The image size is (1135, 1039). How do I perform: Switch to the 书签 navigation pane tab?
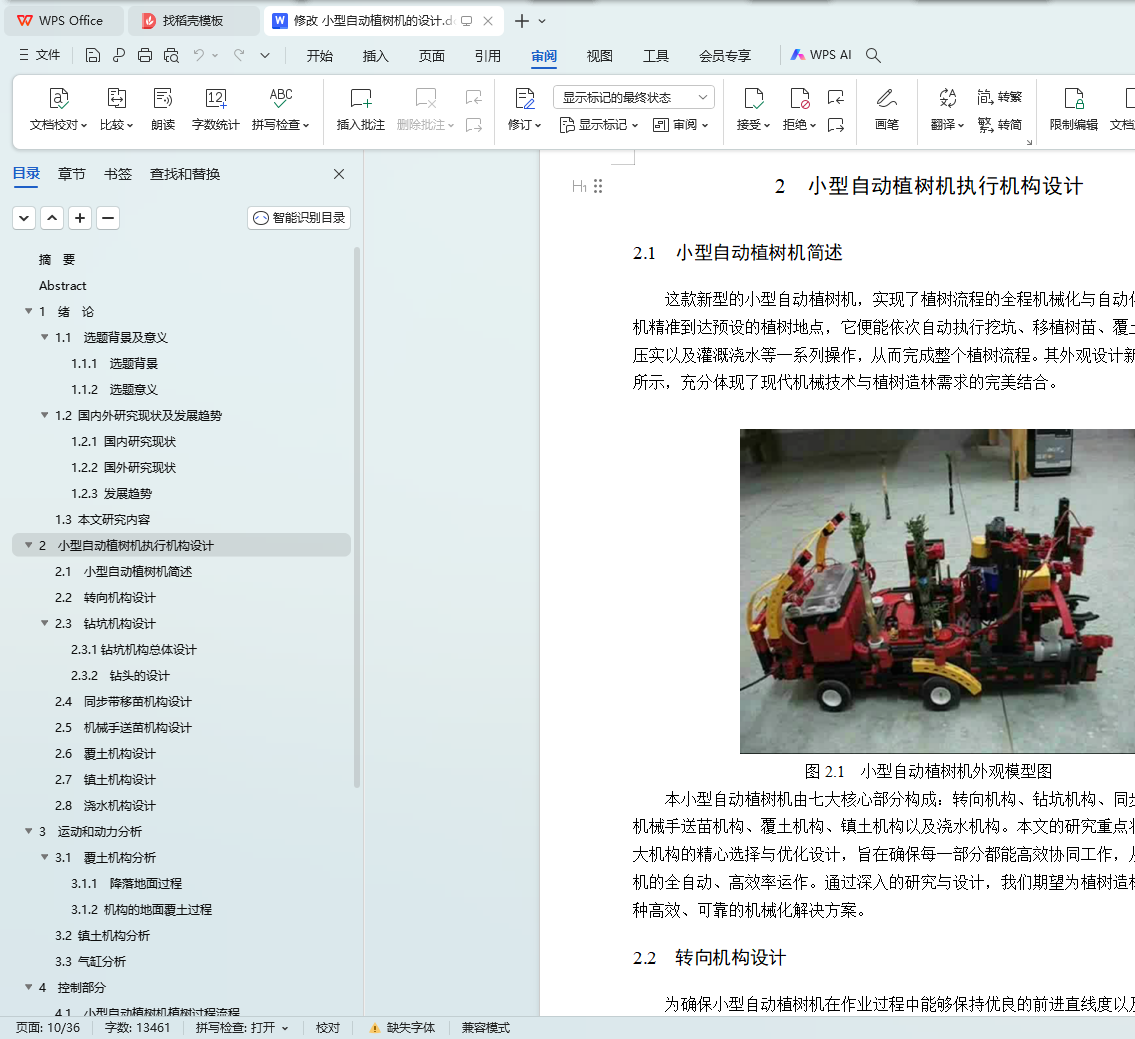[x=117, y=174]
